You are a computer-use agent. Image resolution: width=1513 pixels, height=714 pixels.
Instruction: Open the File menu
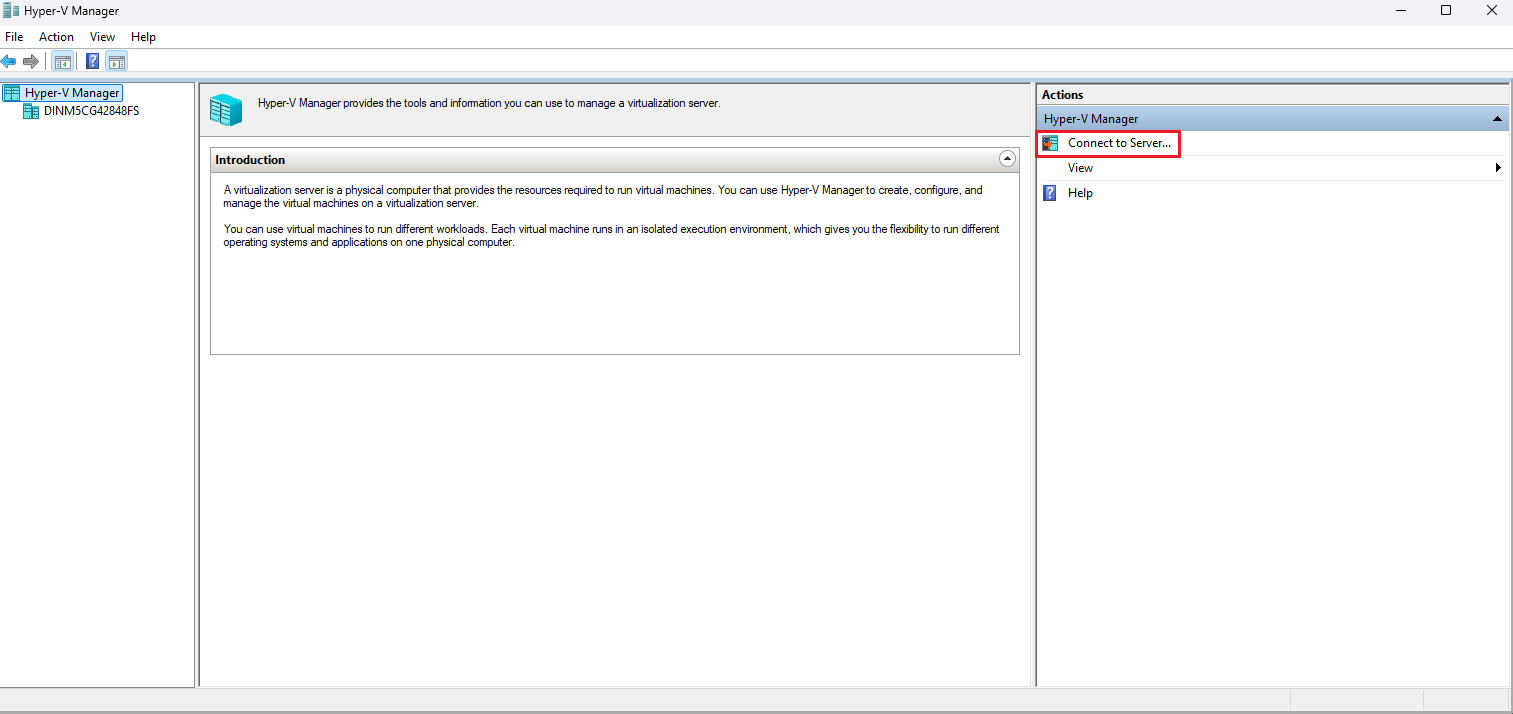(x=14, y=37)
